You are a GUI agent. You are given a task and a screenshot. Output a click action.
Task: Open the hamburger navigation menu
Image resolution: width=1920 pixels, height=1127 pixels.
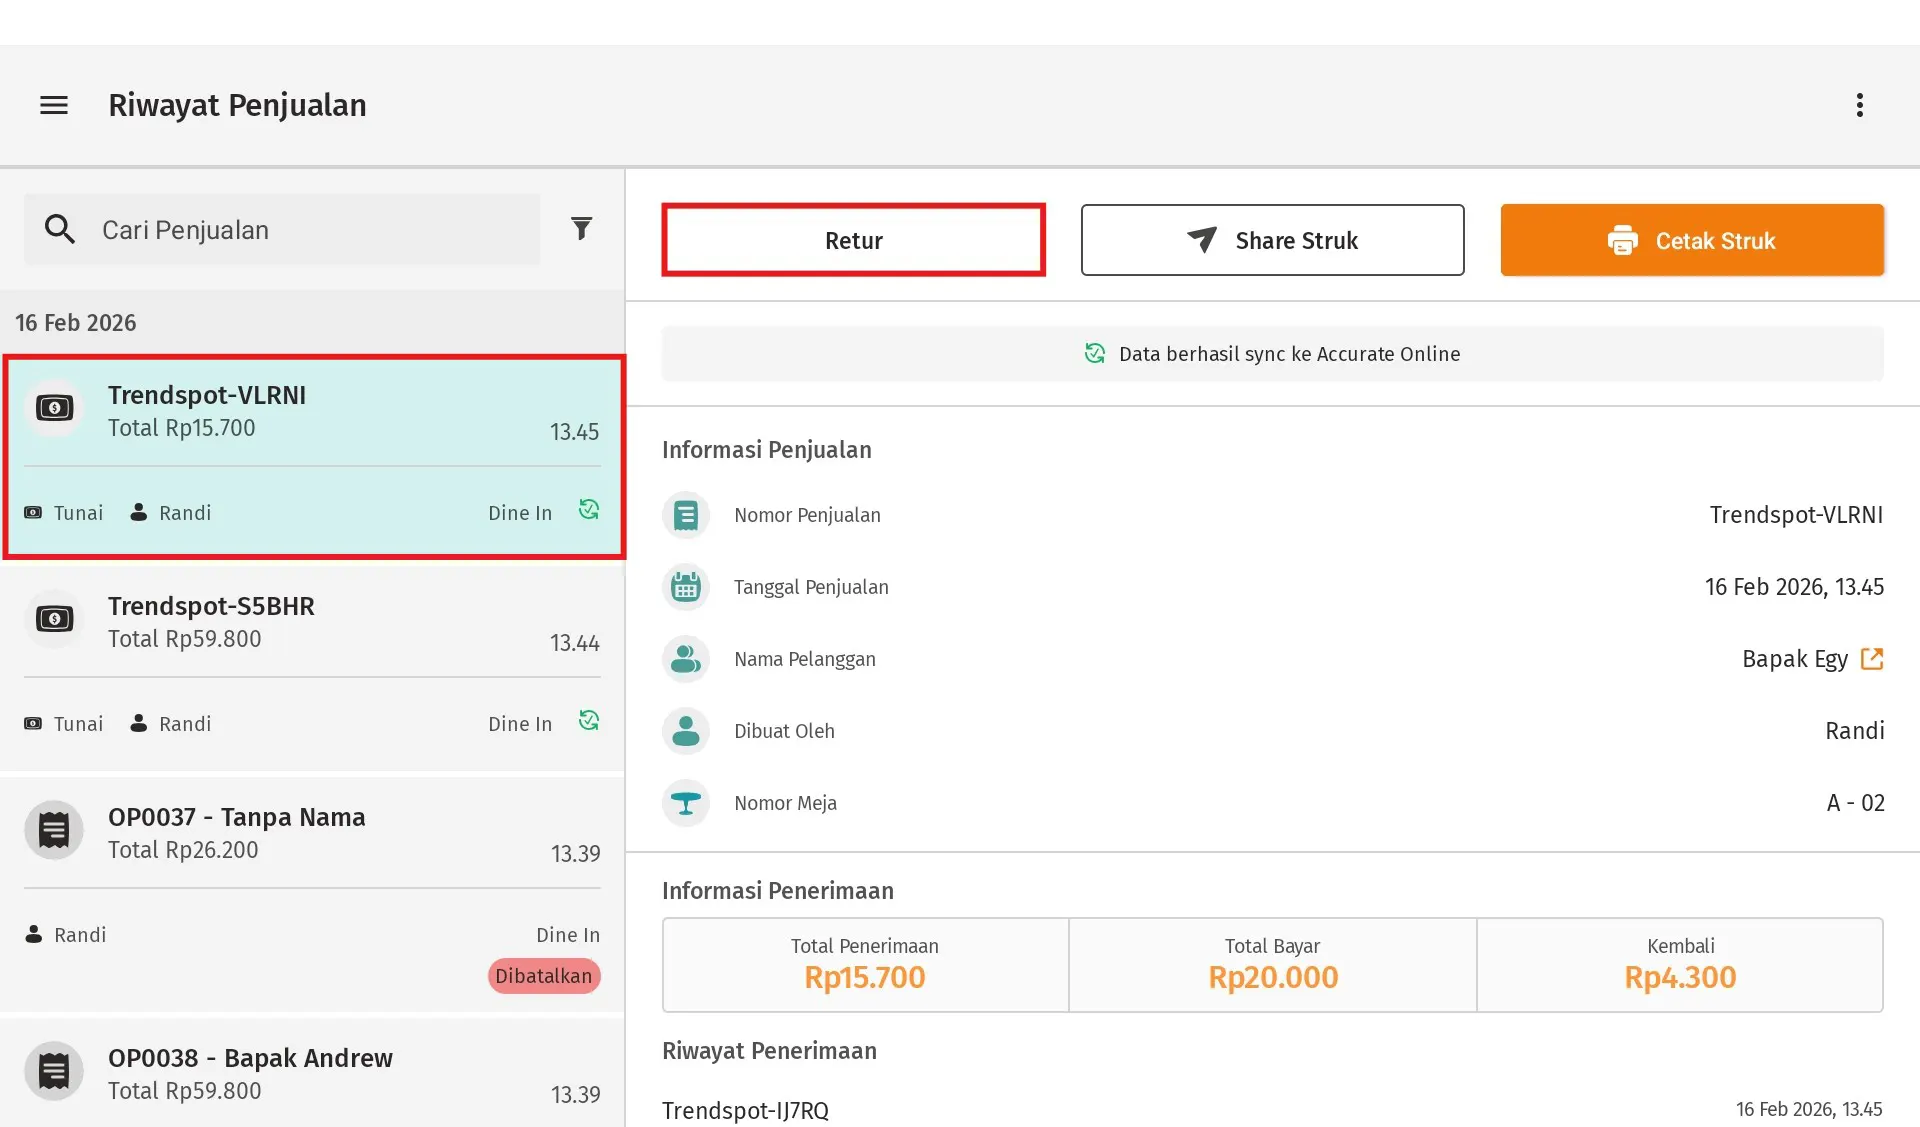54,105
